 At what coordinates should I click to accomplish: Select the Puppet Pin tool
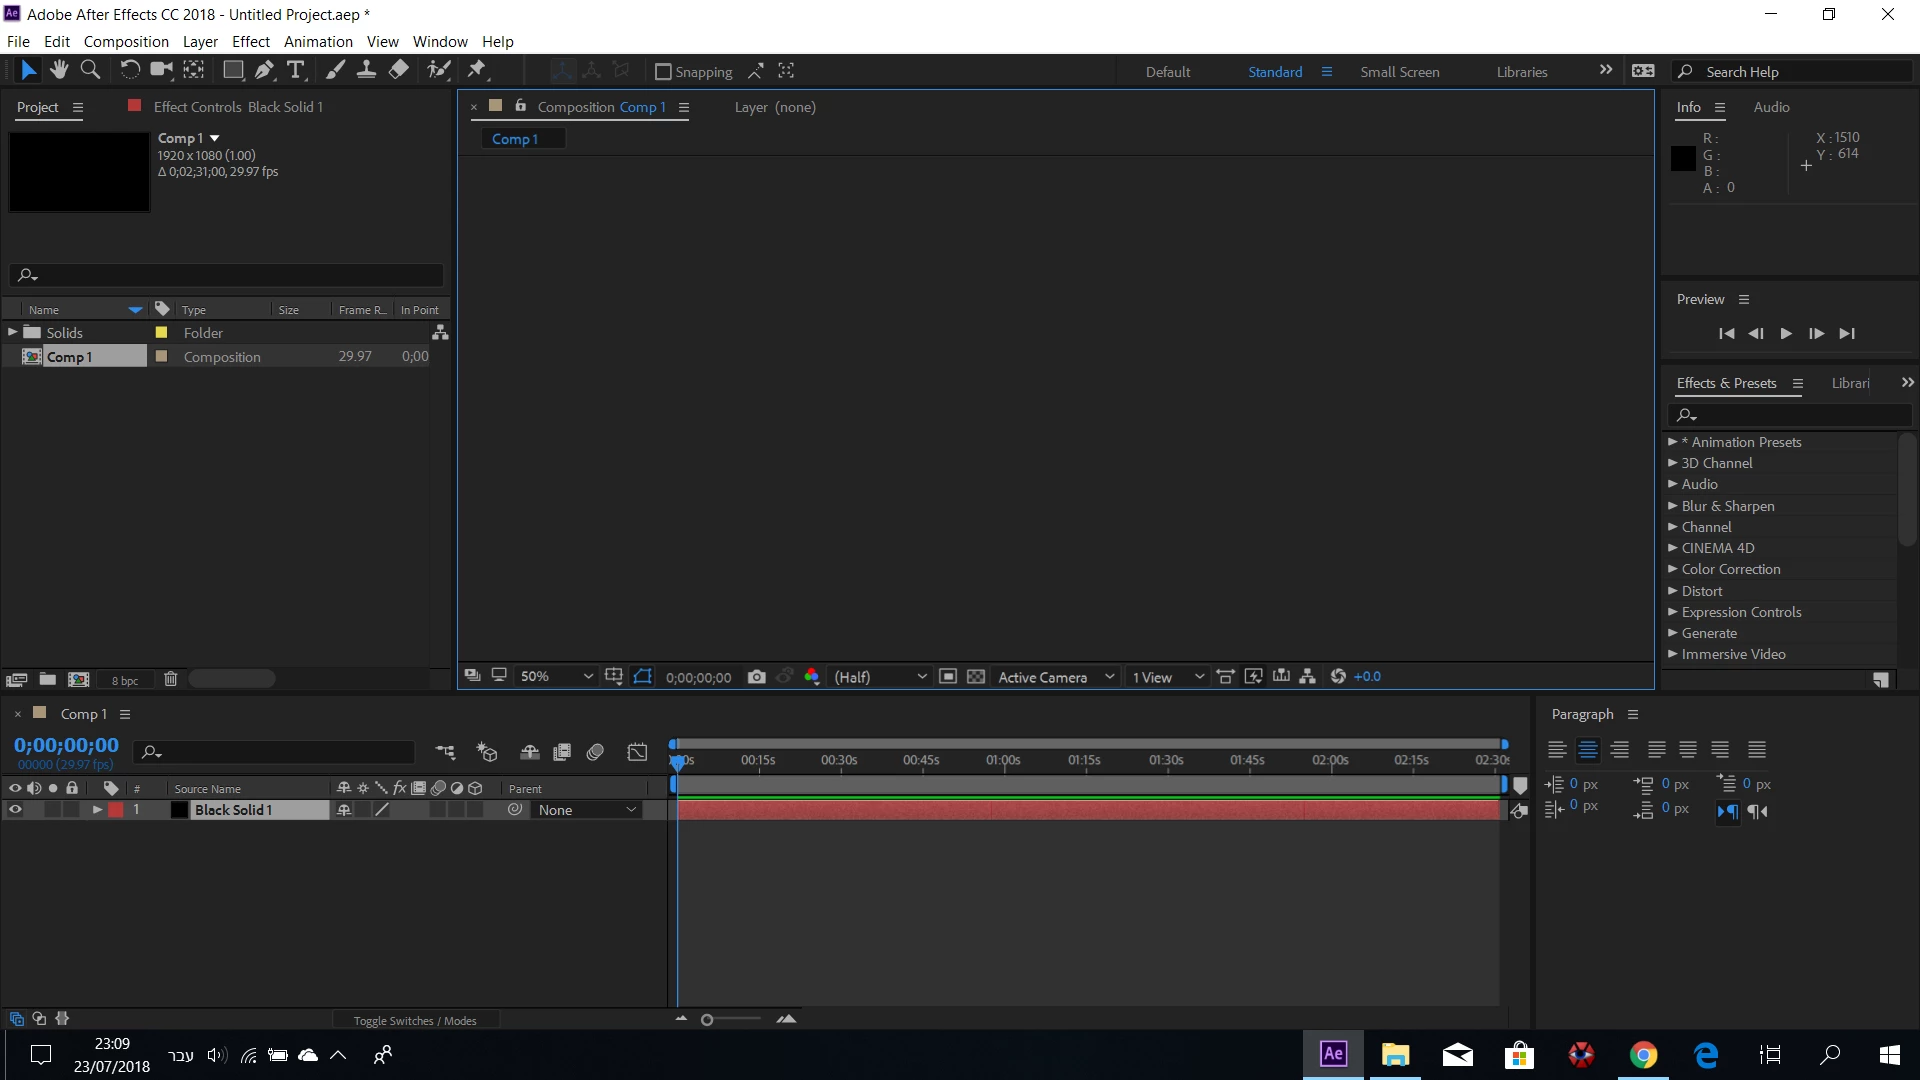(477, 70)
